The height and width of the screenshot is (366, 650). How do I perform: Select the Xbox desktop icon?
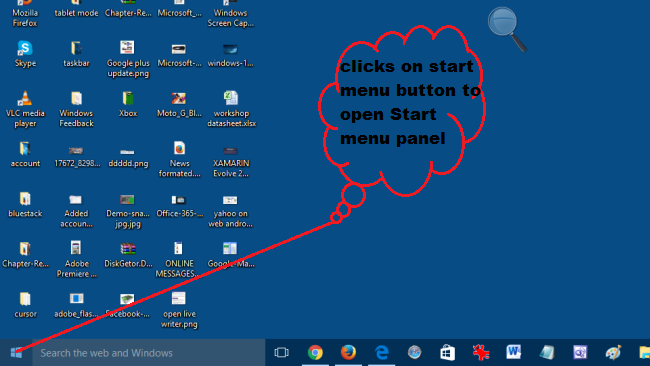pyautogui.click(x=128, y=104)
